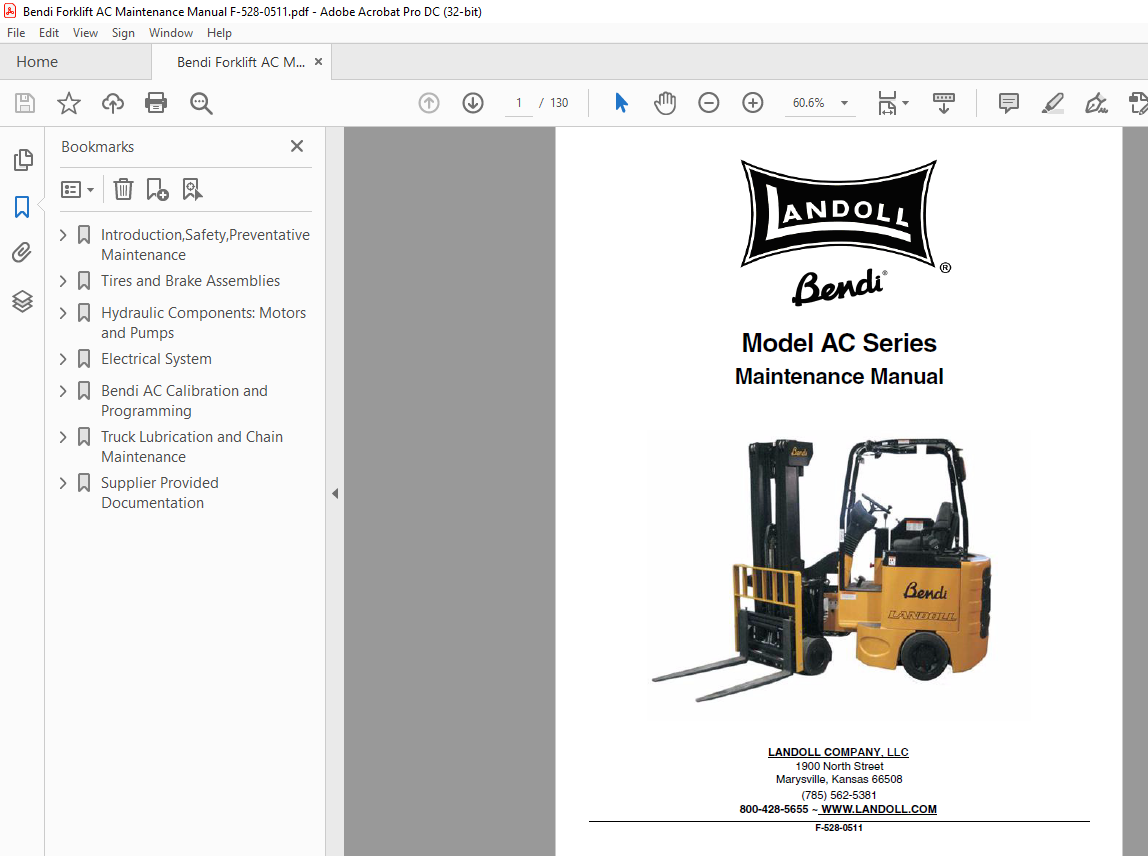Click the fit page width icon
Viewport: 1148px width, 856px height.
(x=887, y=103)
